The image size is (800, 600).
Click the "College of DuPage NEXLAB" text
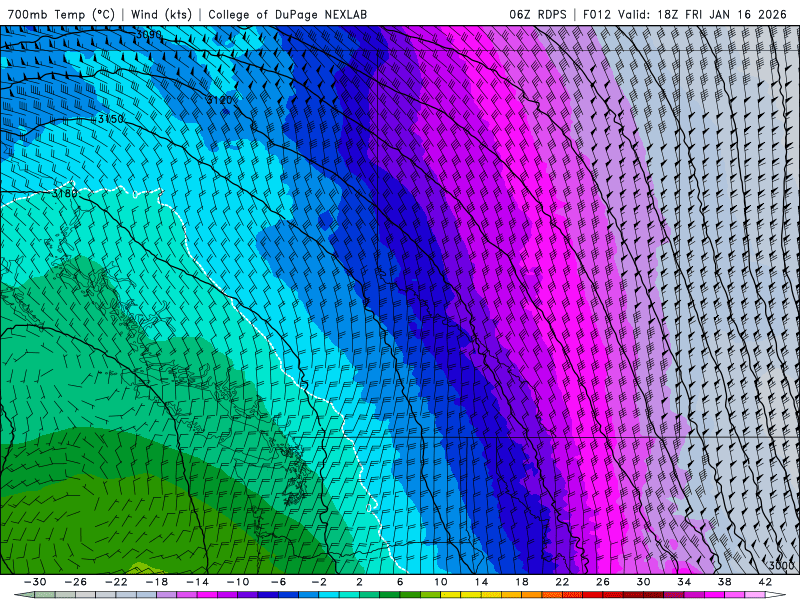click(x=287, y=14)
